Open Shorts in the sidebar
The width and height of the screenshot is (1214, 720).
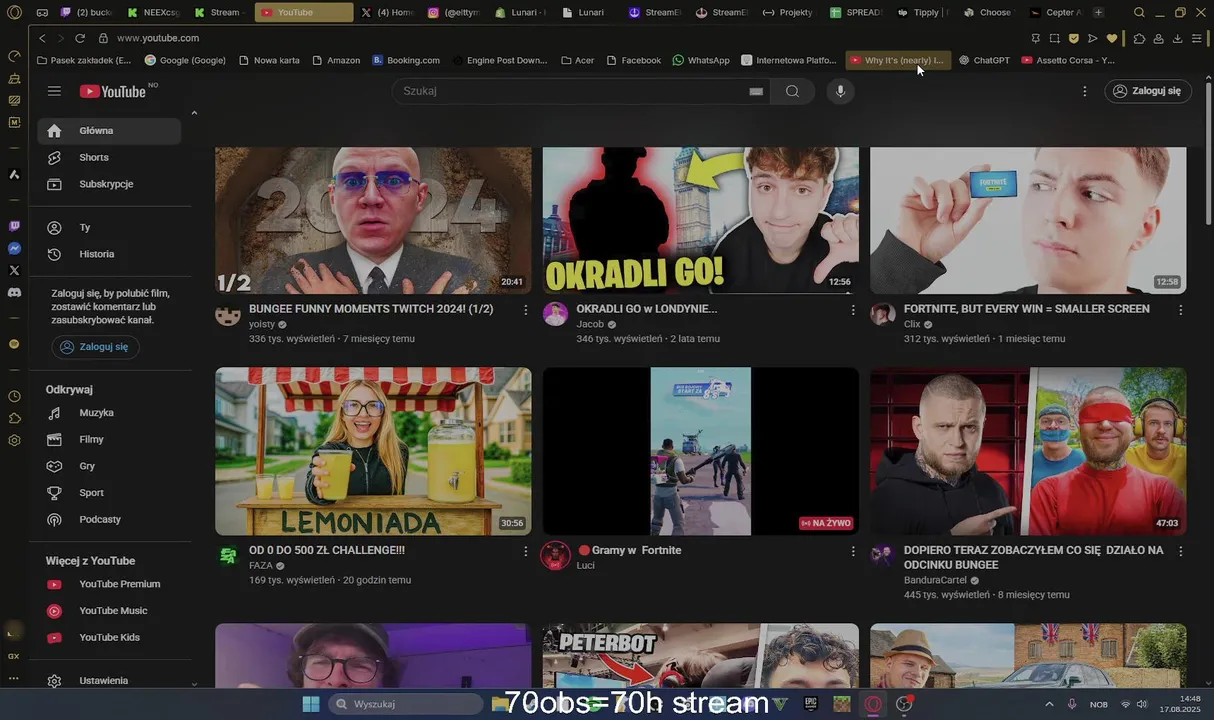coord(110,157)
